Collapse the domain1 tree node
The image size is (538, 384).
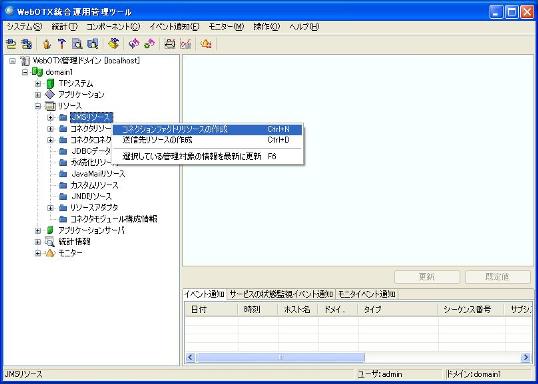point(25,72)
